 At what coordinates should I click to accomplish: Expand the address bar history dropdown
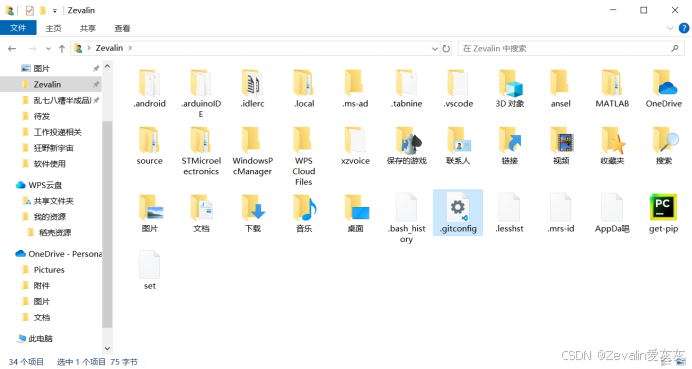tap(435, 49)
